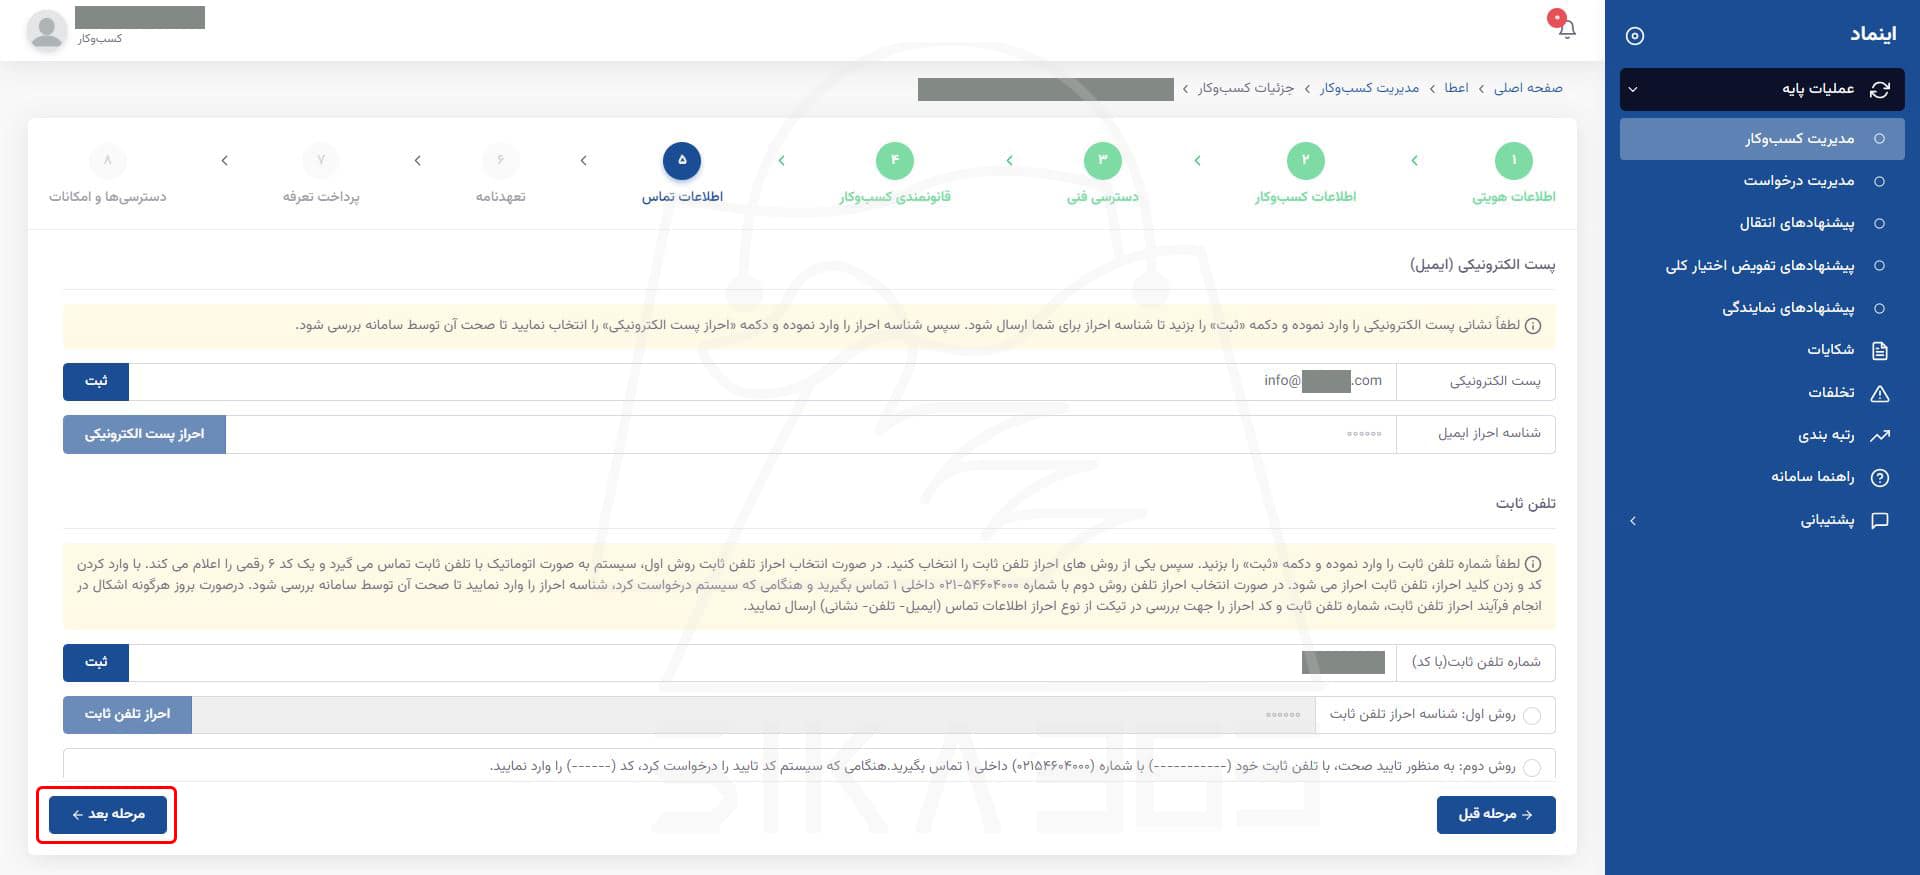Viewport: 1920px width, 875px height.
Task: Select radio روش اول شناسه احراز تلفن ثابت
Action: pos(1532,715)
